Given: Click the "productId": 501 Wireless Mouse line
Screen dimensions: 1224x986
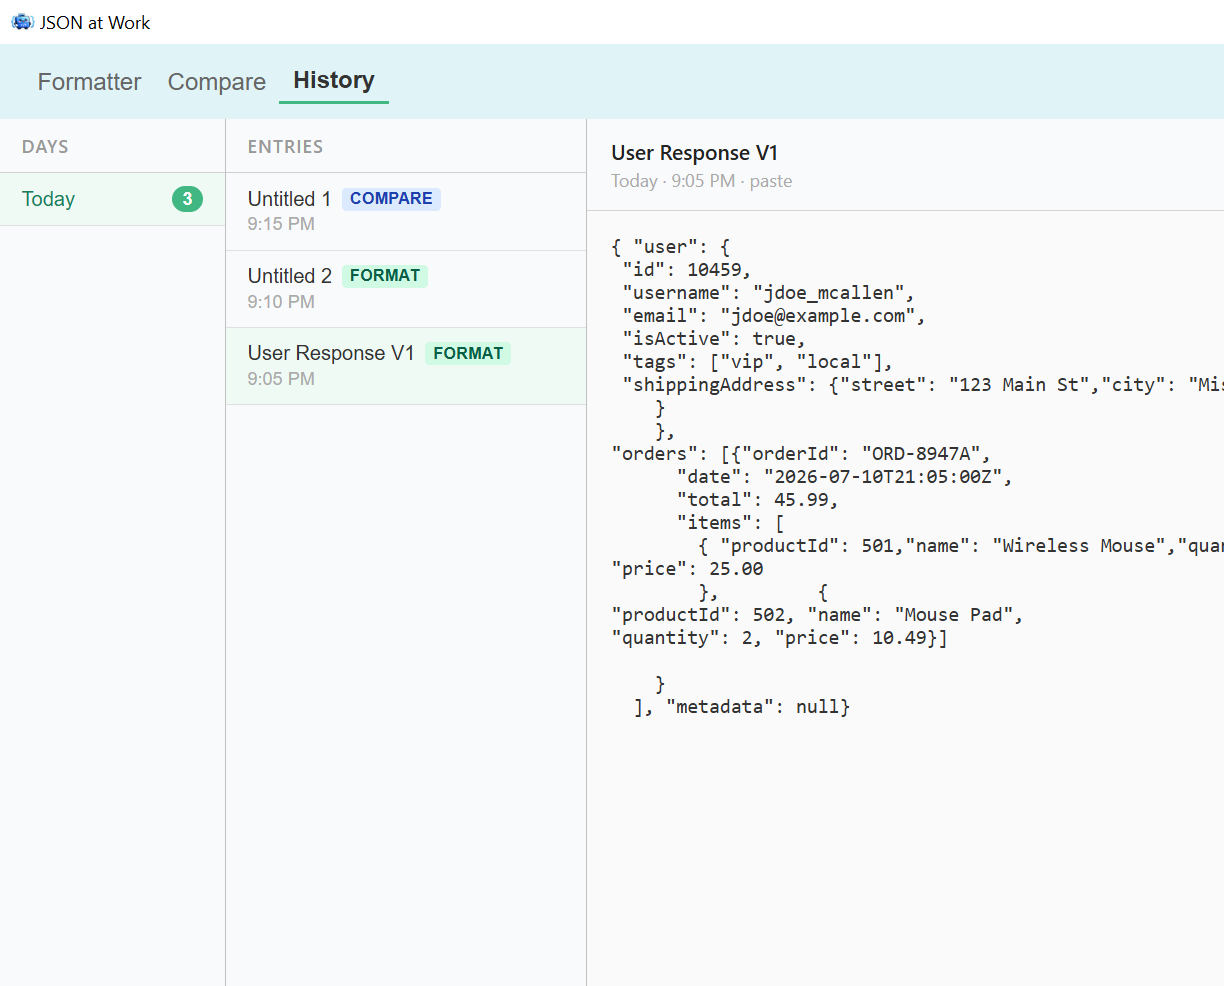Looking at the screenshot, I should click(x=960, y=546).
